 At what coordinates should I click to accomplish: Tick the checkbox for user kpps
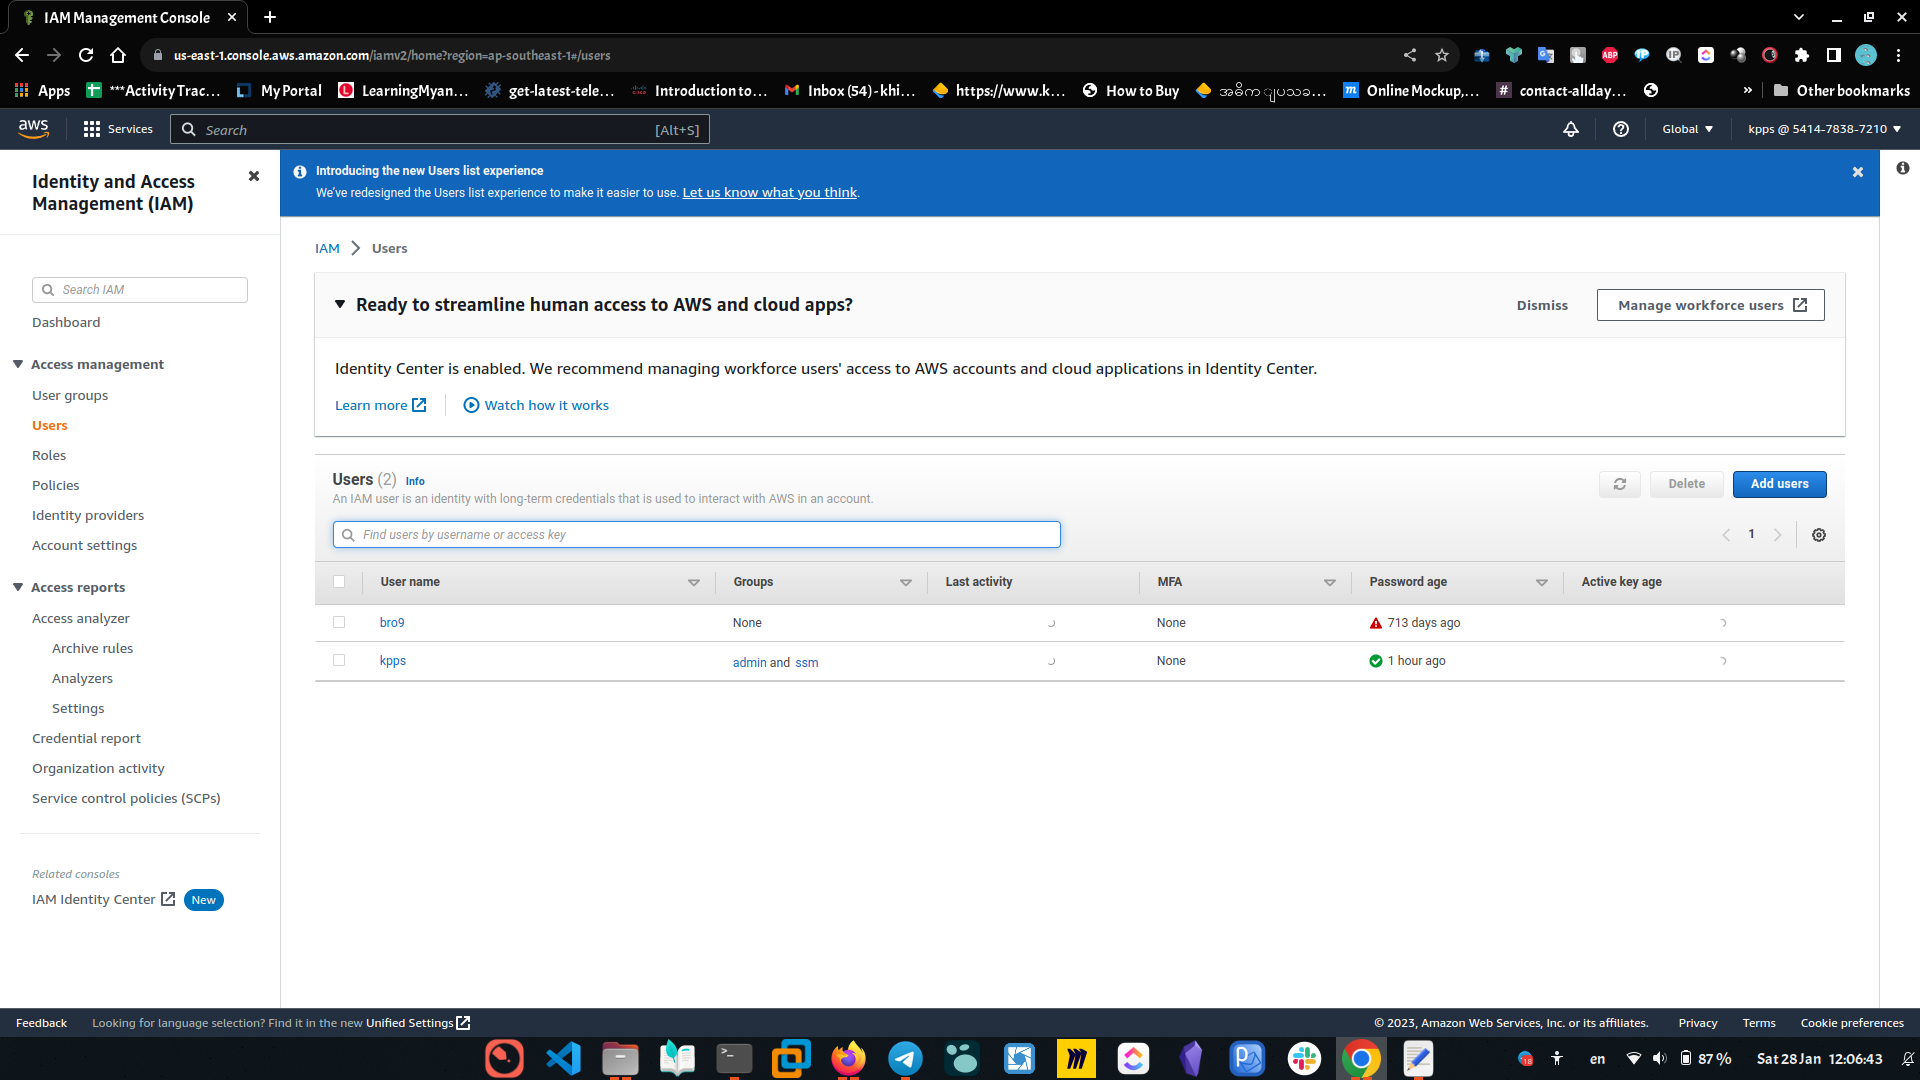[x=339, y=660]
